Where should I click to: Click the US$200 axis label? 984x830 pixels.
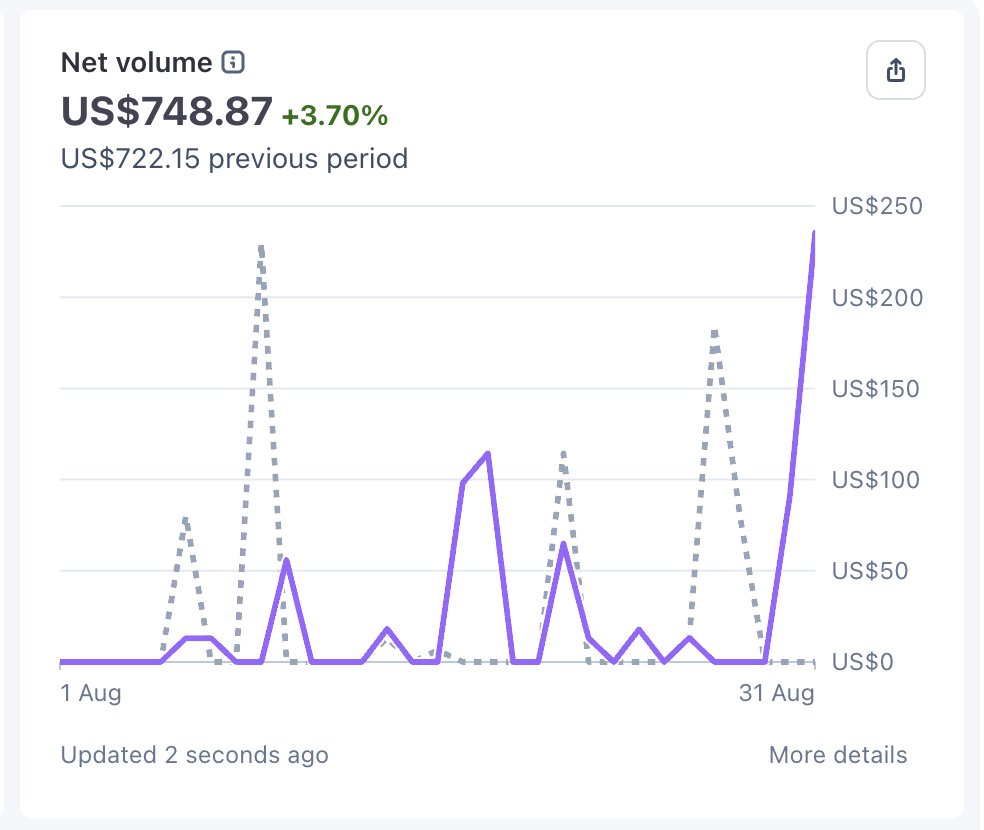point(877,297)
